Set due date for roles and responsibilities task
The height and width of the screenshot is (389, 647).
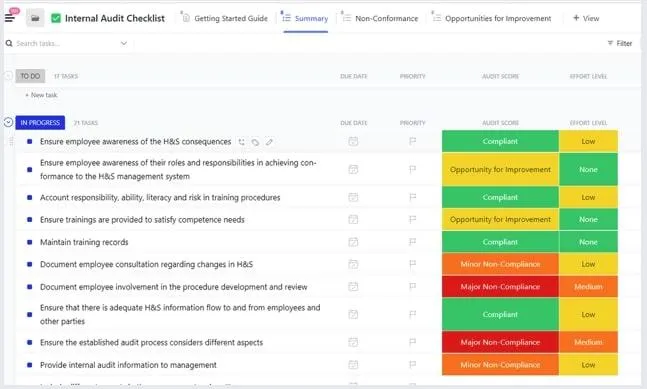click(353, 169)
